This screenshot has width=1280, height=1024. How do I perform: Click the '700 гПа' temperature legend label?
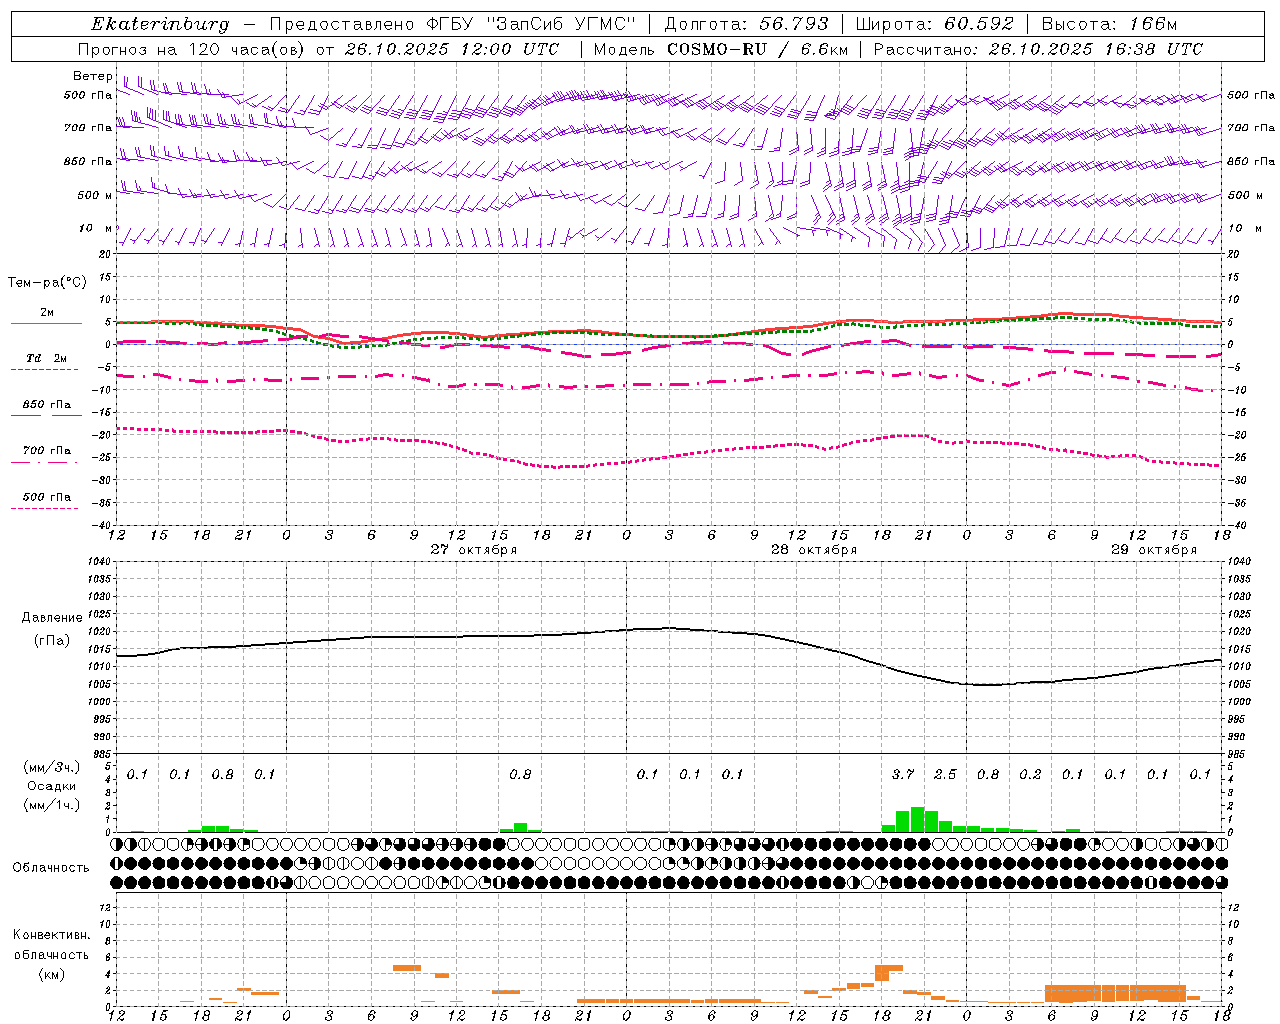point(47,451)
